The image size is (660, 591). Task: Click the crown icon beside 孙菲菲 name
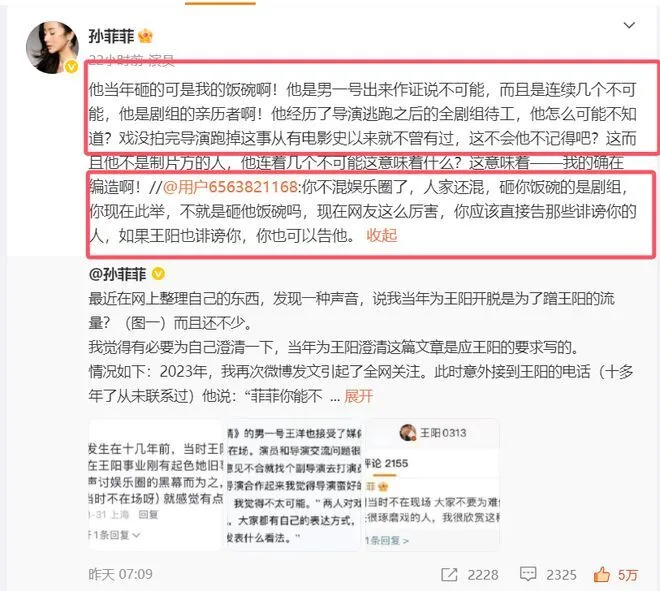146,36
